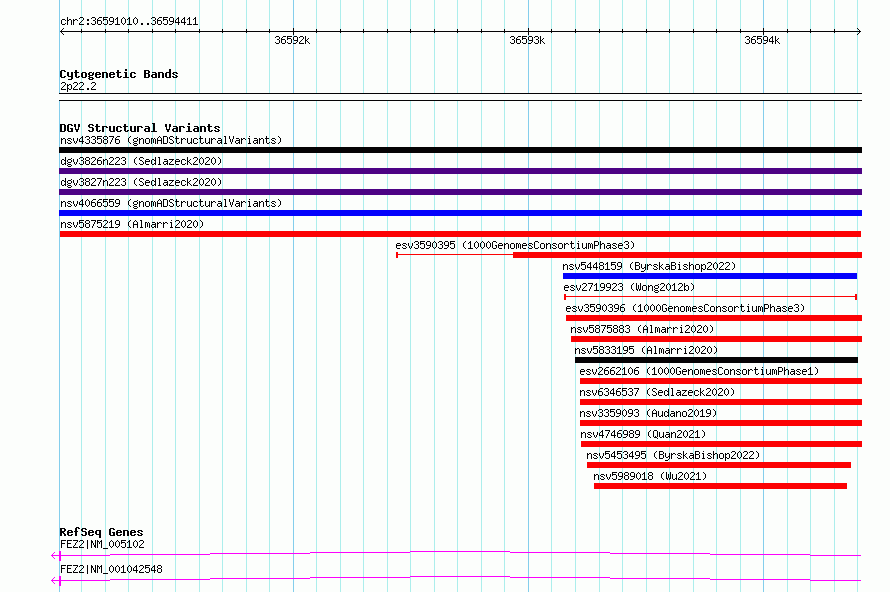890x592 pixels.
Task: Open nsv5453495 (ByrskaBishop2022) label
Action: (x=673, y=455)
